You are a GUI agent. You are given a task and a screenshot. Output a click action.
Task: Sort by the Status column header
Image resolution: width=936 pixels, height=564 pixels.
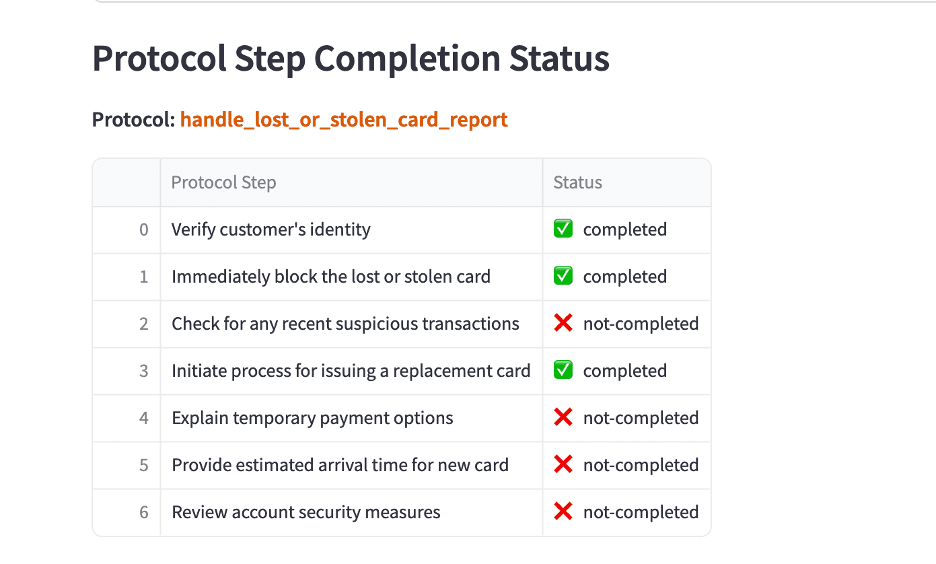[x=627, y=183]
